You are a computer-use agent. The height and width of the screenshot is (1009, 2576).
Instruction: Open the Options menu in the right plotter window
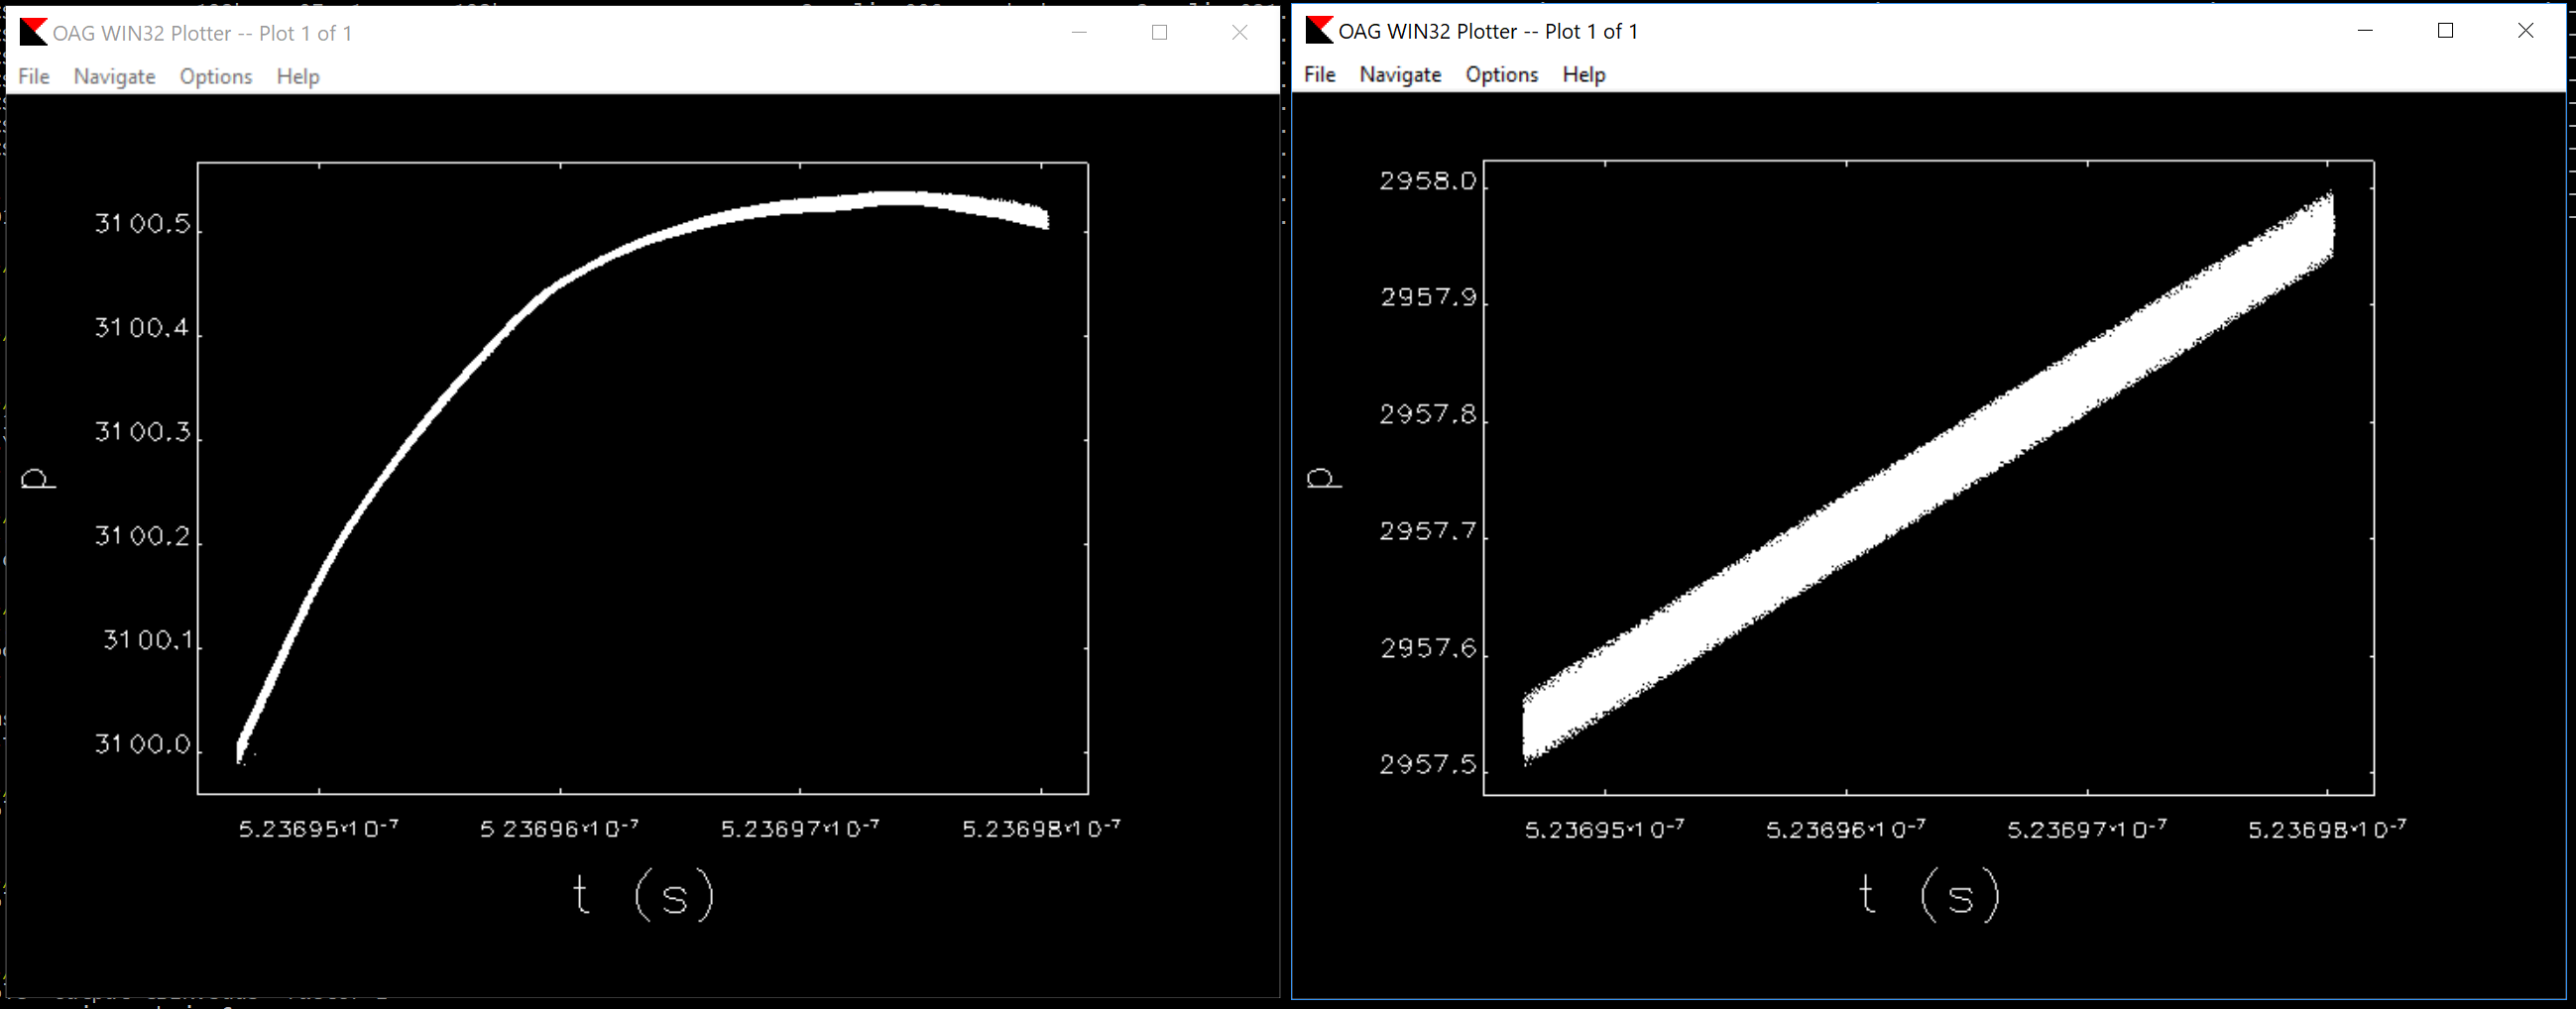click(1501, 75)
